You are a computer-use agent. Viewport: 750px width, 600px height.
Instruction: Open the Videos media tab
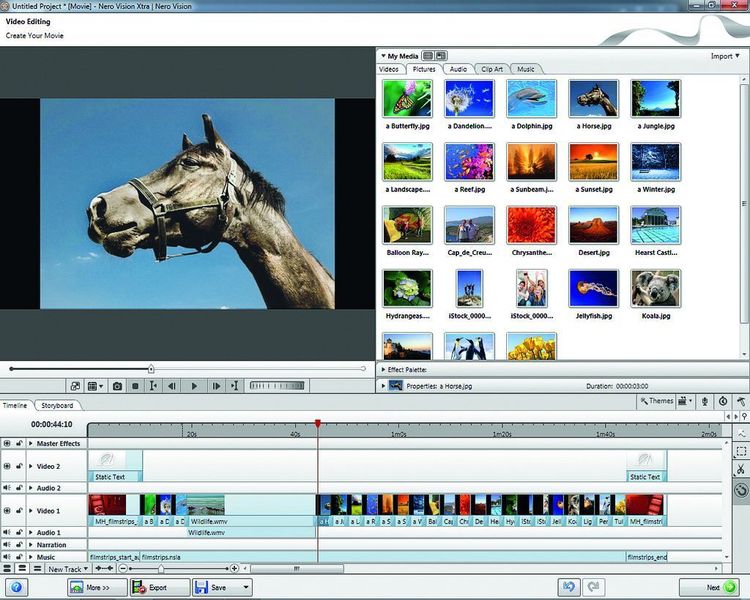click(389, 69)
